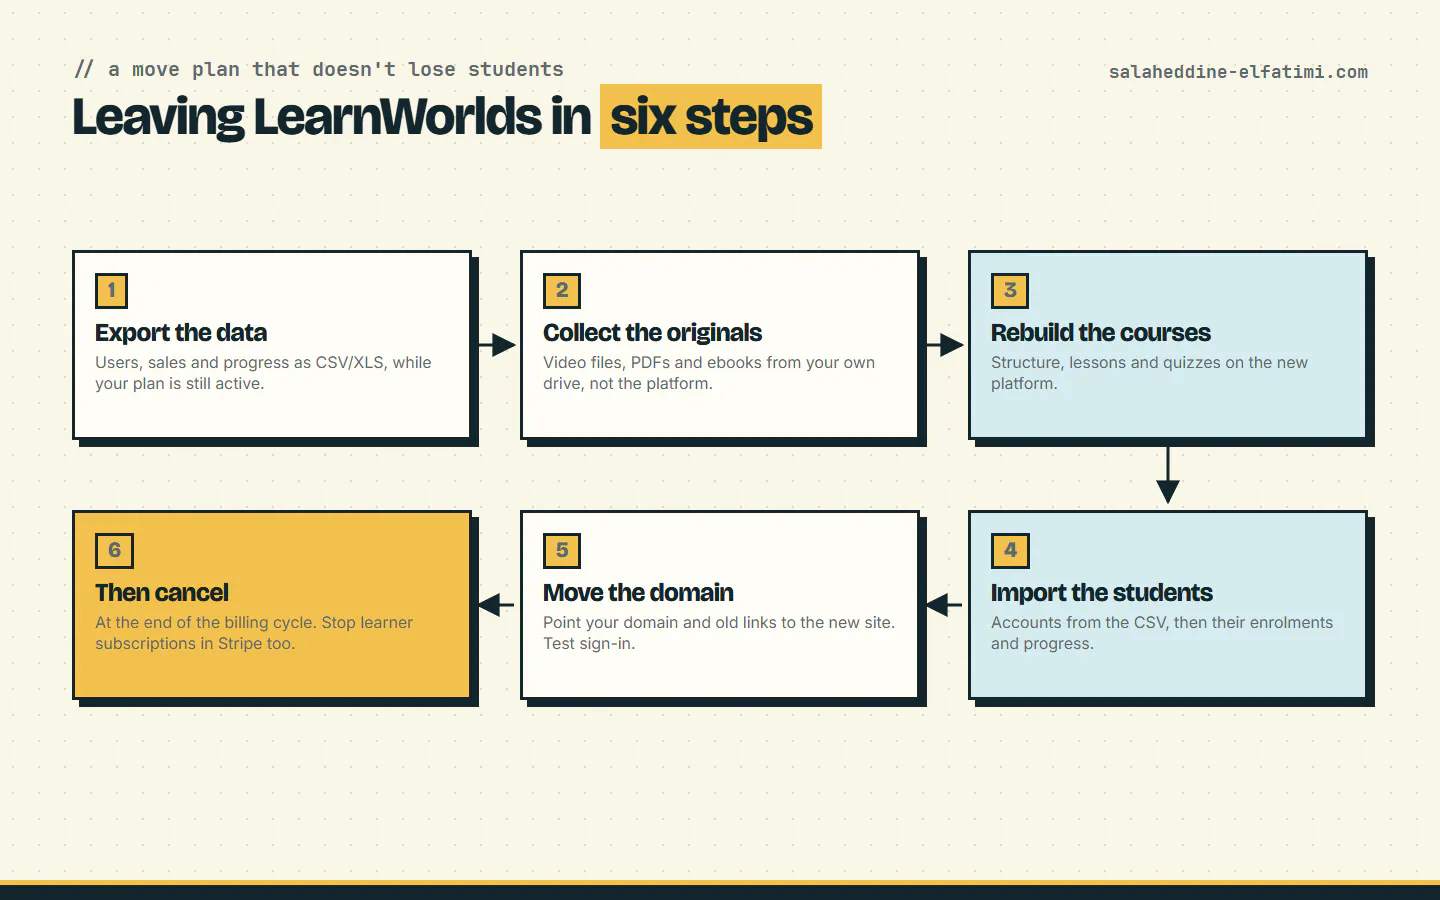
Task: Click the 'Rebuild the courses' heading
Action: [x=1100, y=333]
